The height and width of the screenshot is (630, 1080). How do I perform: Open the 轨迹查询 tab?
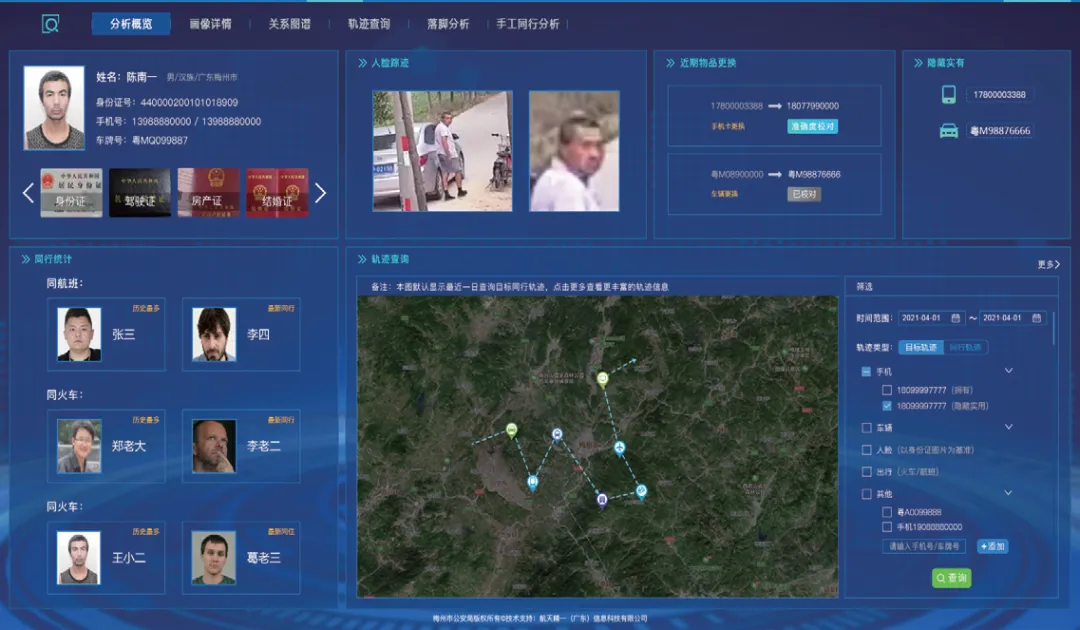(x=369, y=24)
